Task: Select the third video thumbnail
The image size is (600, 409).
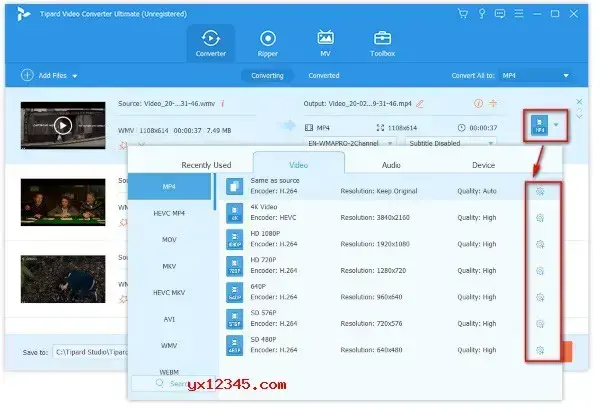Action: 63,279
